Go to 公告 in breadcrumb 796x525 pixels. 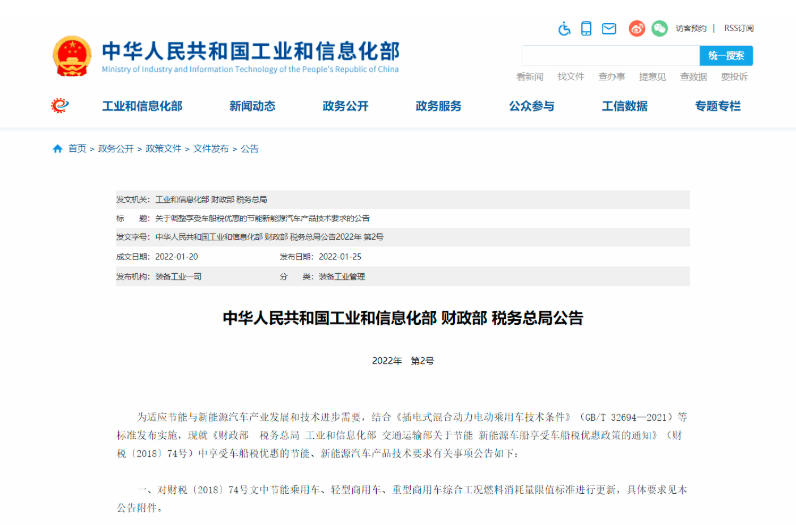click(x=250, y=149)
